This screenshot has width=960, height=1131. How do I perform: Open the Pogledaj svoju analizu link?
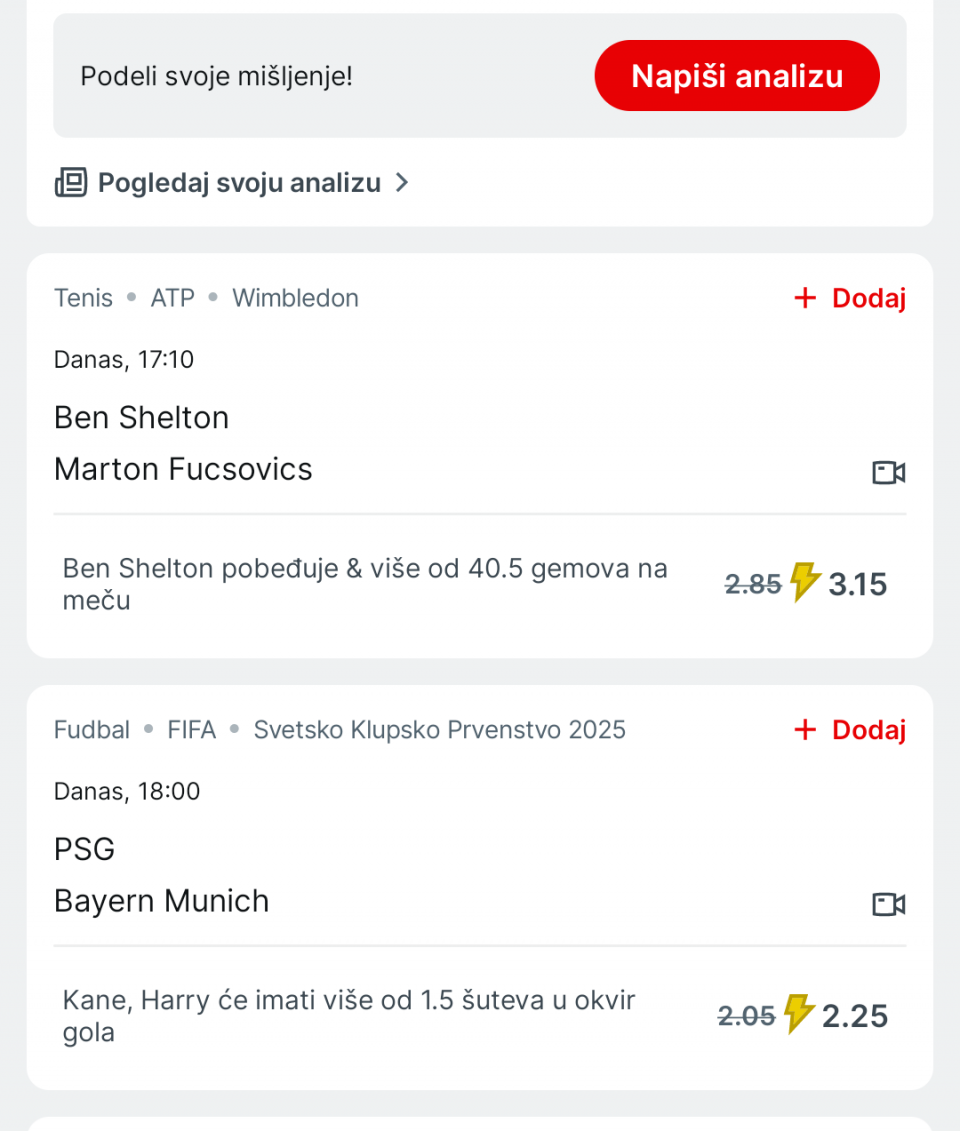point(239,183)
